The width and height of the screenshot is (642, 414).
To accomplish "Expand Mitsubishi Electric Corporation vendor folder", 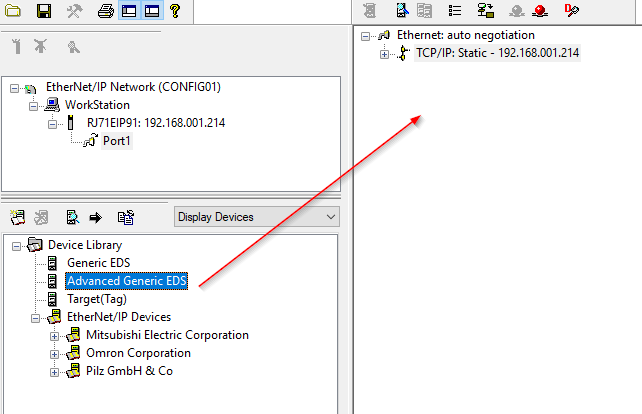I will coord(54,336).
